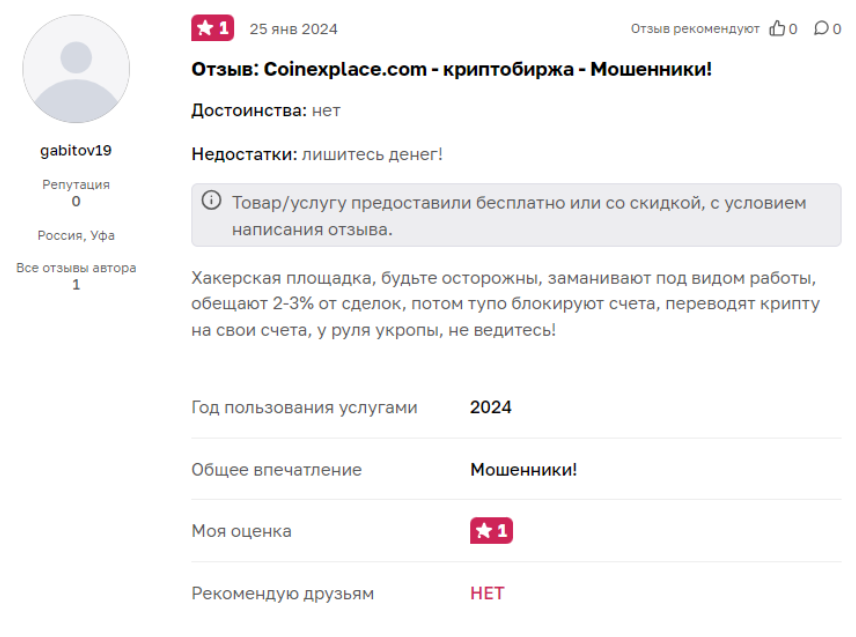Open comments via speech bubble icon

(823, 29)
